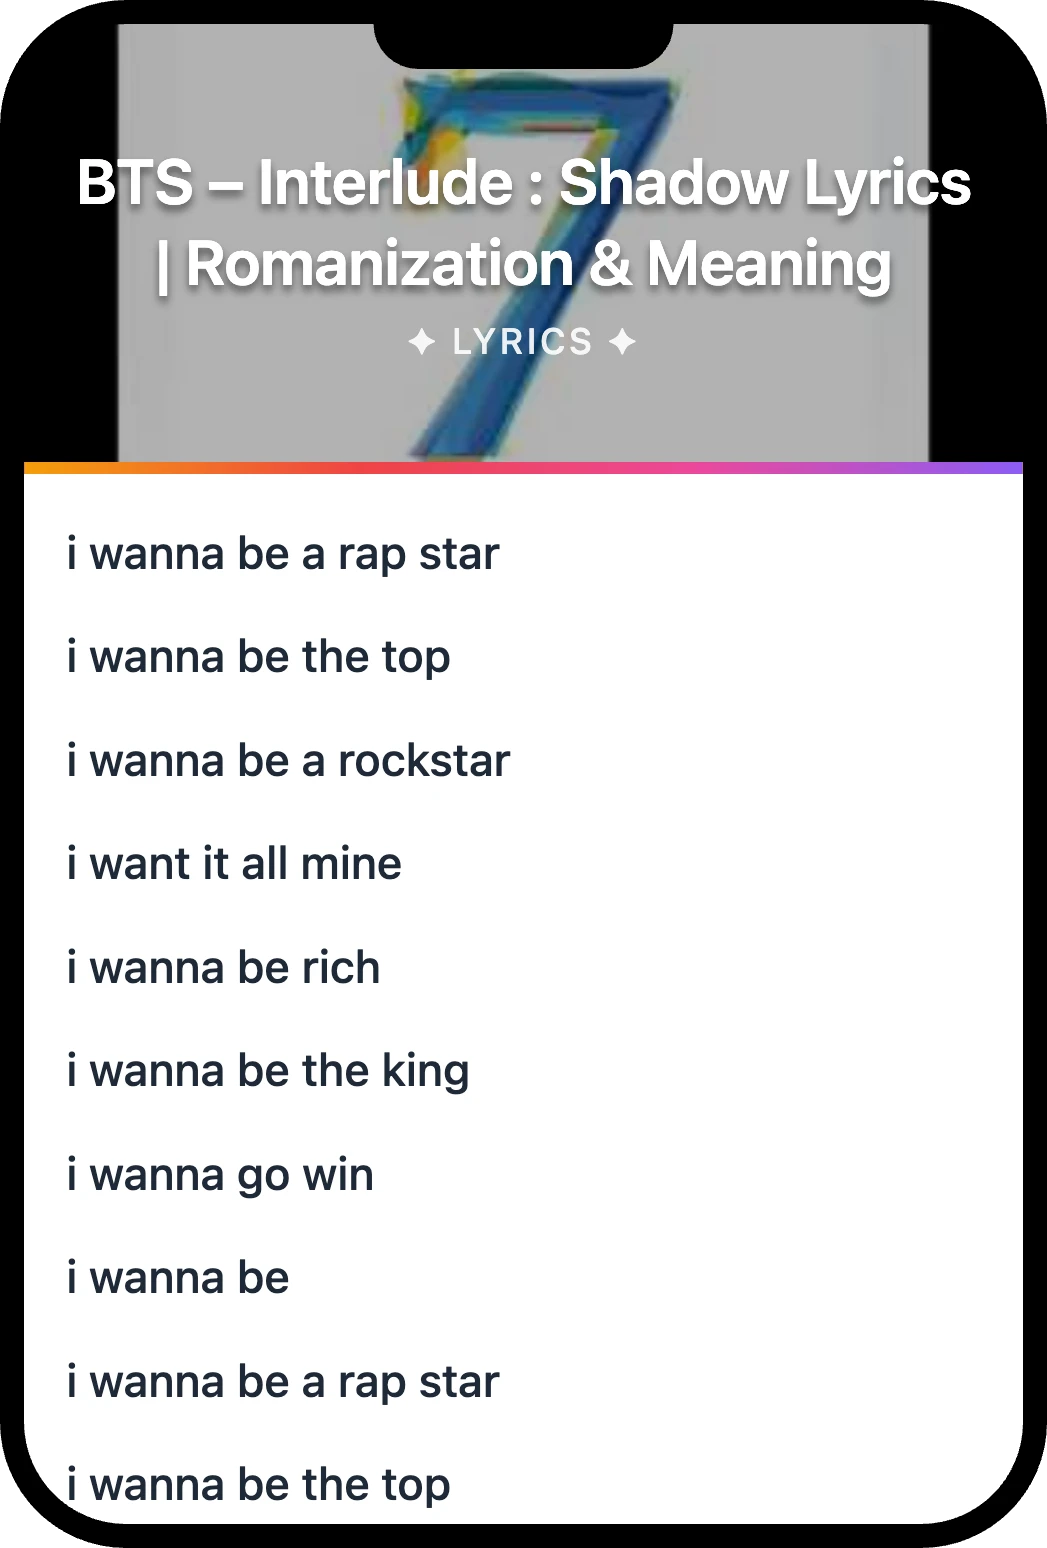
Task: Tap the 'i wanna be rich' lyric
Action: tap(224, 968)
